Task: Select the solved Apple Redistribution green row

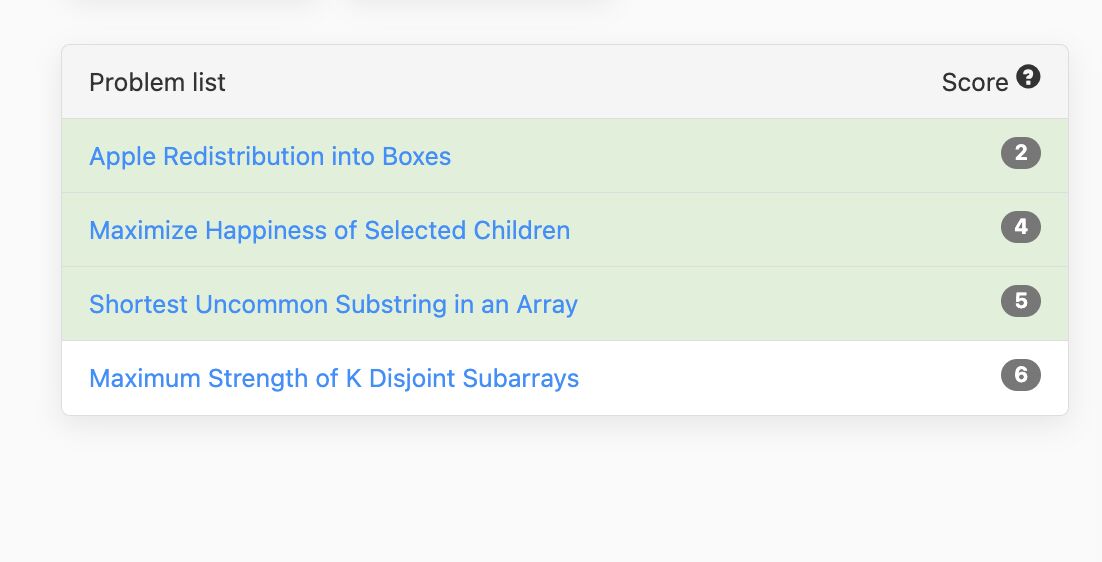Action: [565, 156]
